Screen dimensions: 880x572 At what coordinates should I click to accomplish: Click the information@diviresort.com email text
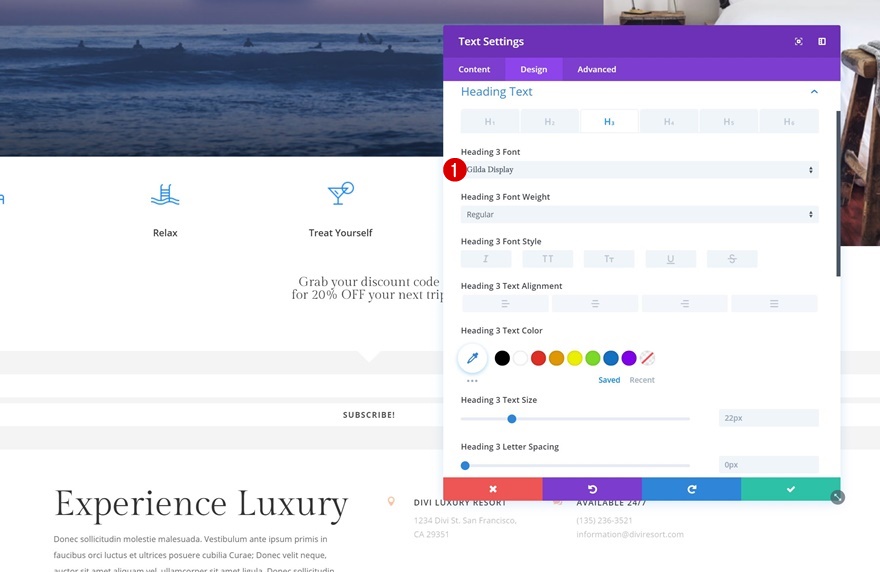[x=630, y=534]
